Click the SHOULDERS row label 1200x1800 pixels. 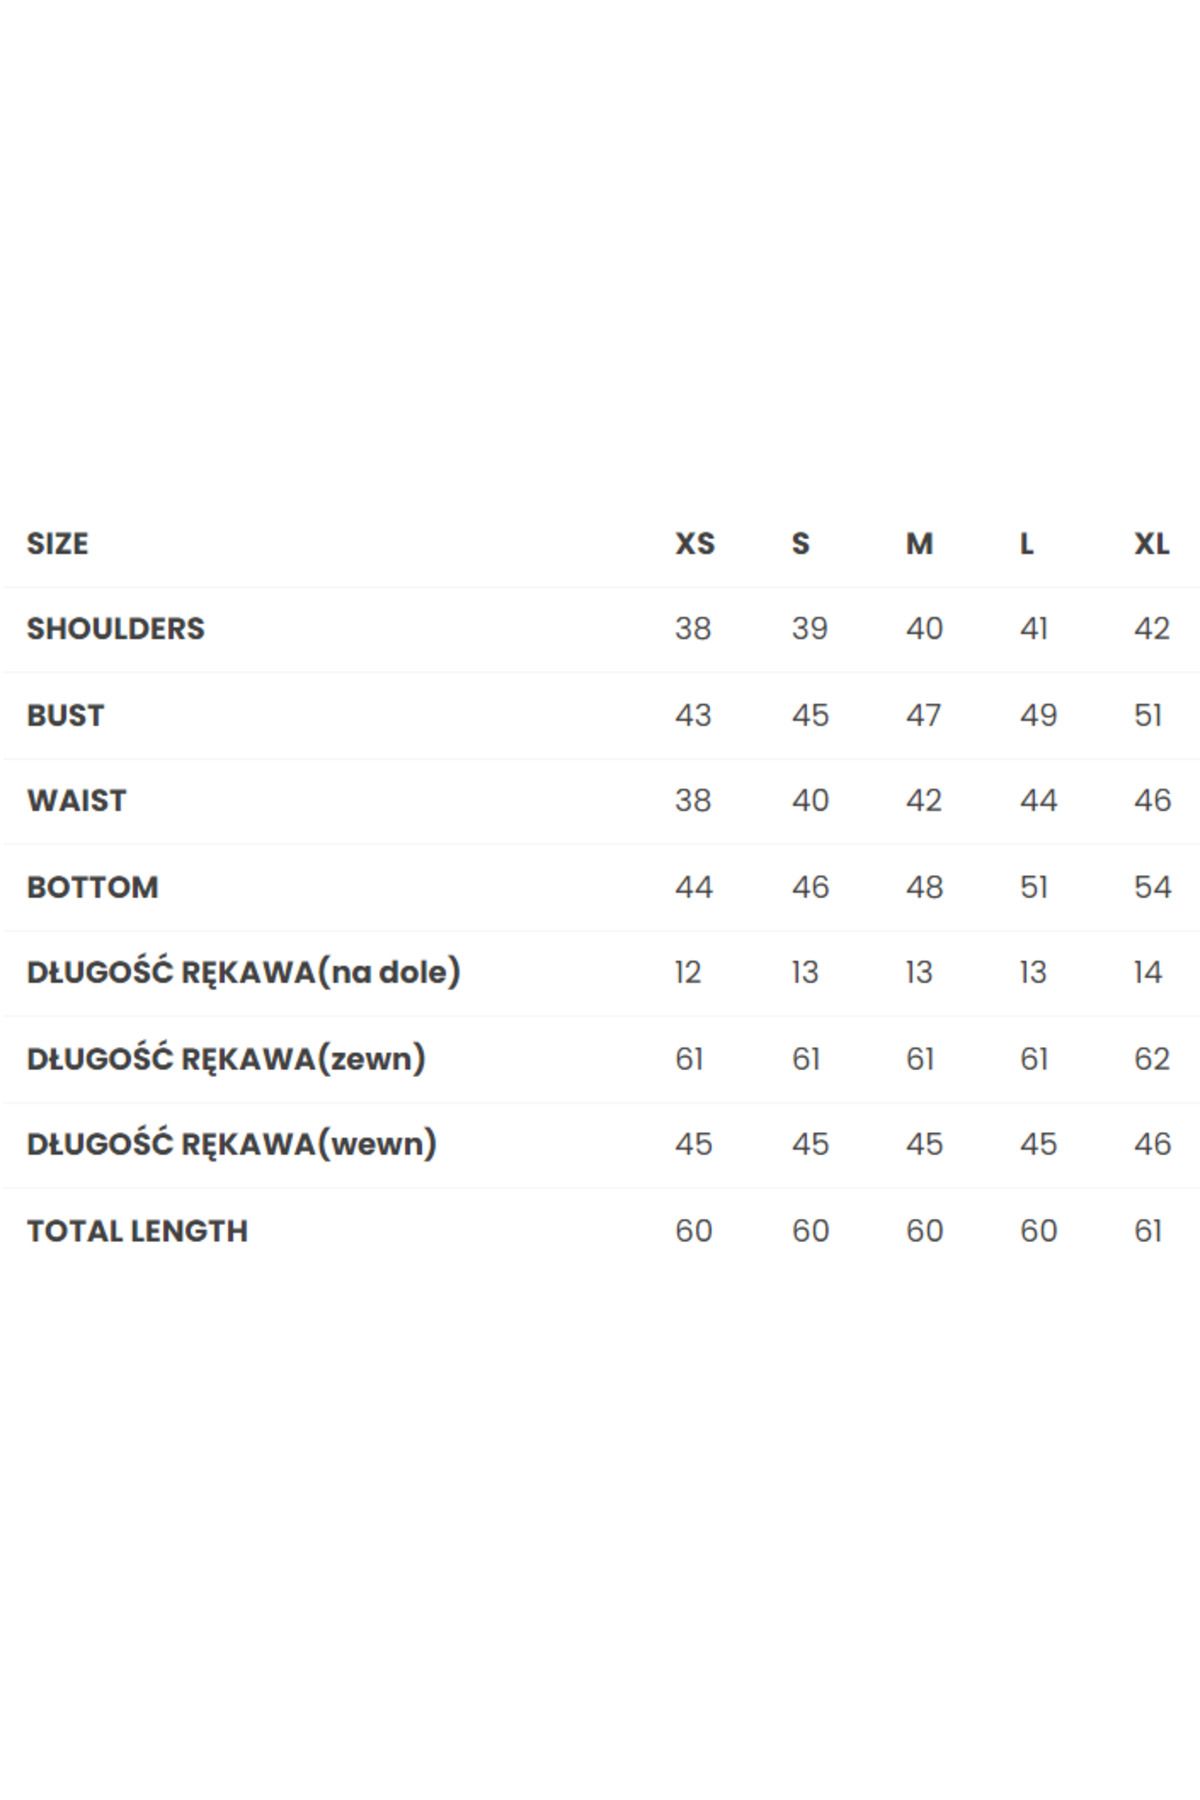tap(115, 629)
